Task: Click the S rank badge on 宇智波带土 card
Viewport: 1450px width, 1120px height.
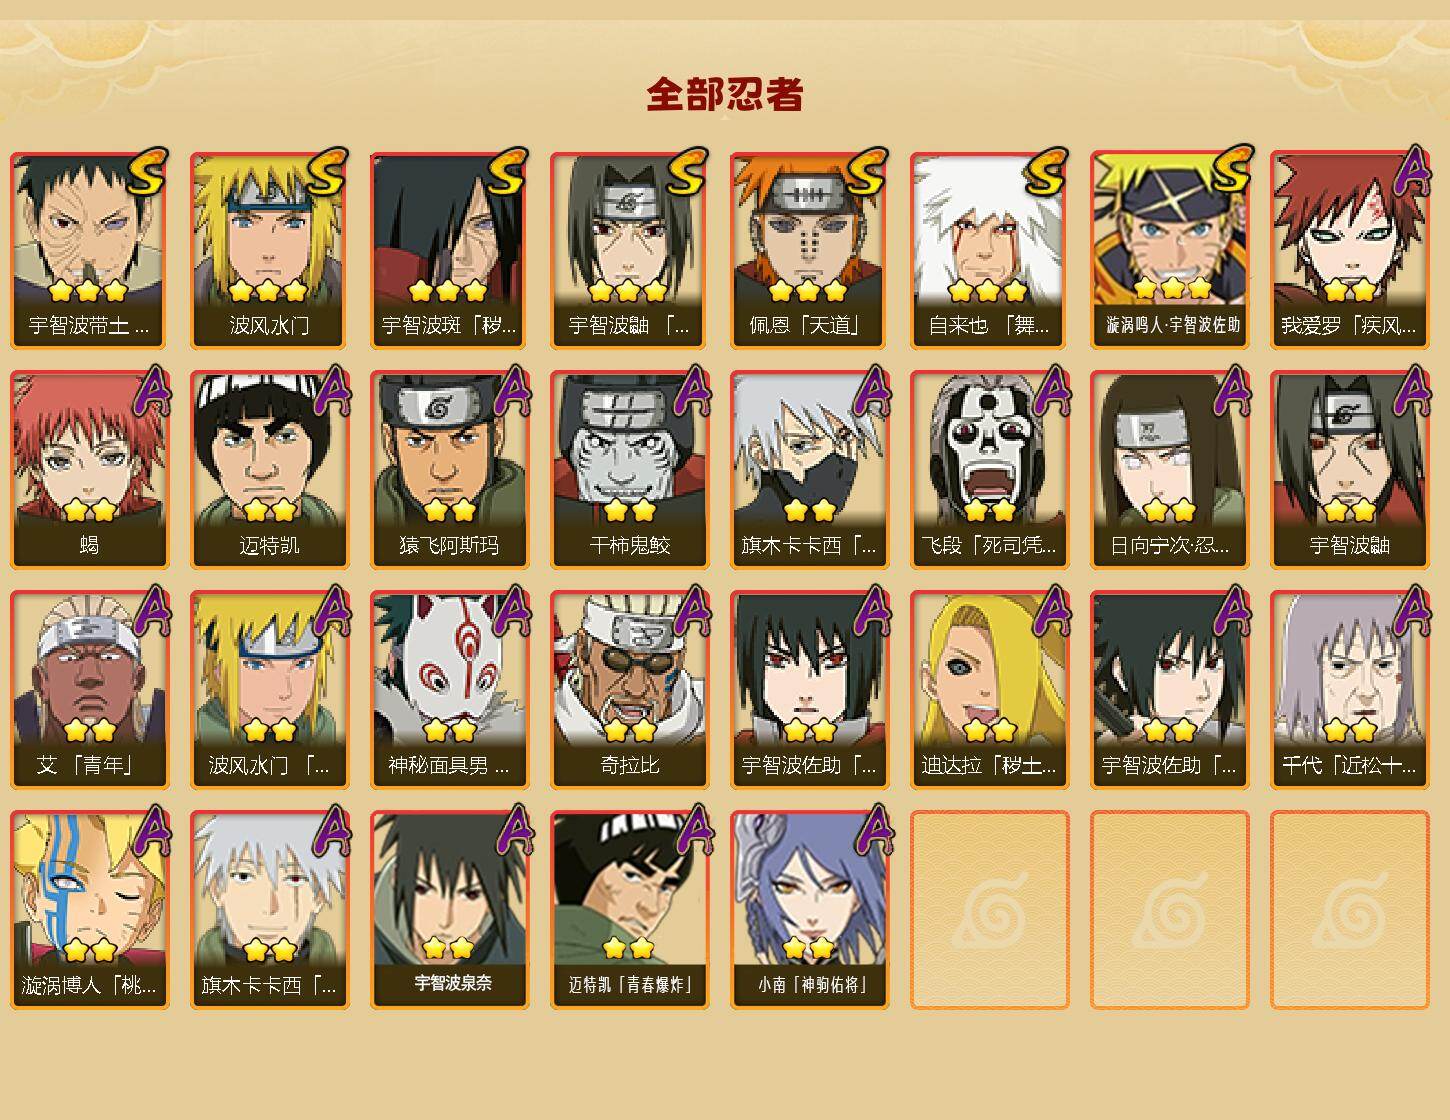Action: tap(146, 172)
